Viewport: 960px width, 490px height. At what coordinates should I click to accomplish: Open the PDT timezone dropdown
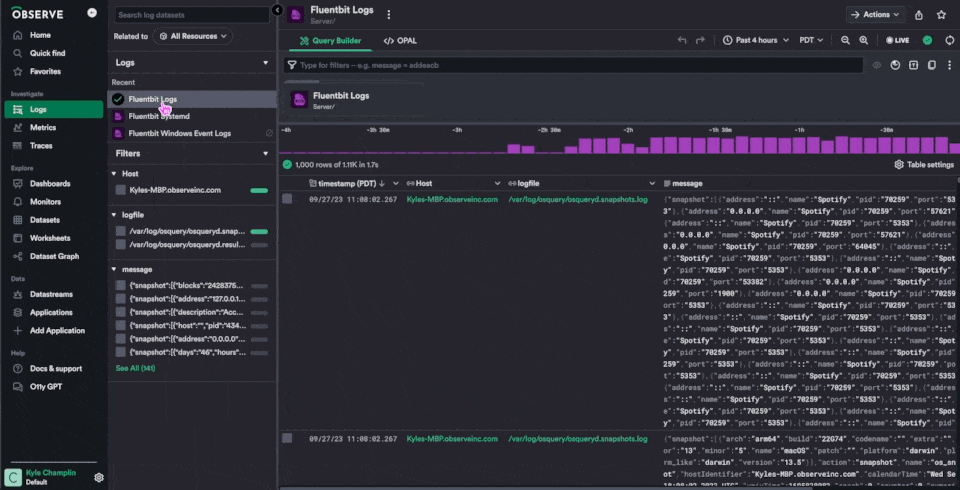[811, 40]
